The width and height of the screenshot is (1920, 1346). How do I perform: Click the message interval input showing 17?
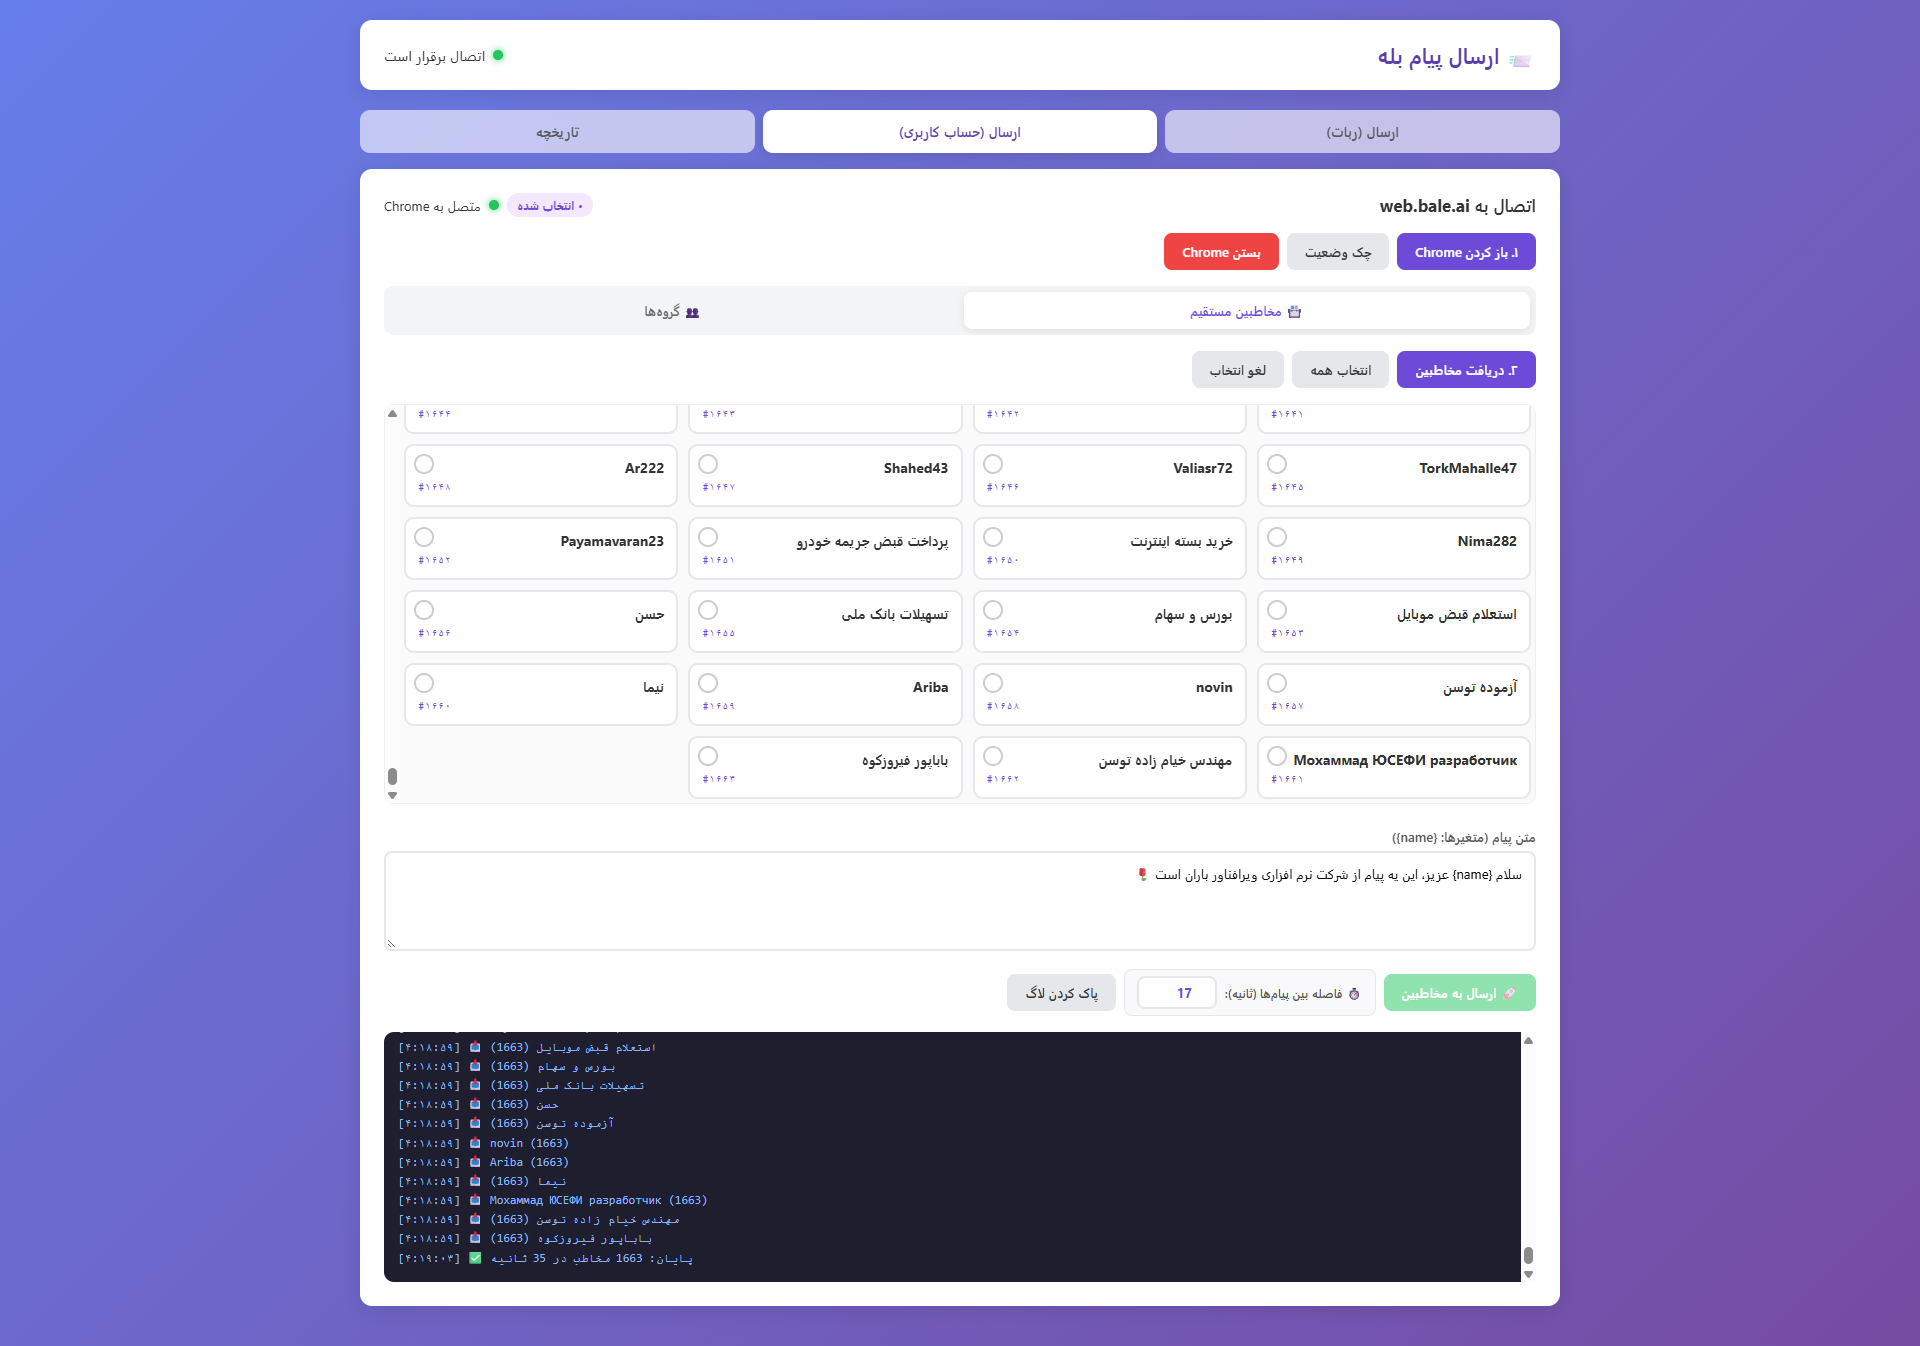tap(1177, 993)
